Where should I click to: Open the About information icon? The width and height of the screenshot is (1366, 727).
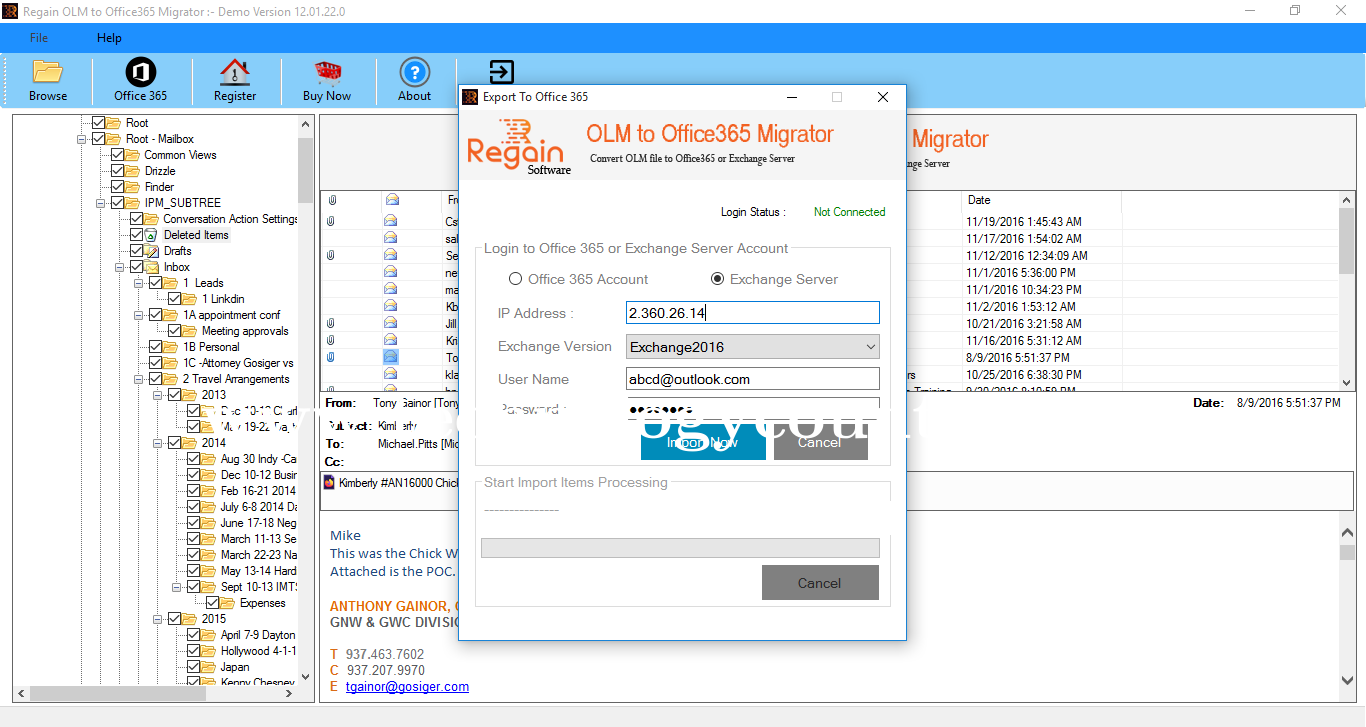coord(414,80)
